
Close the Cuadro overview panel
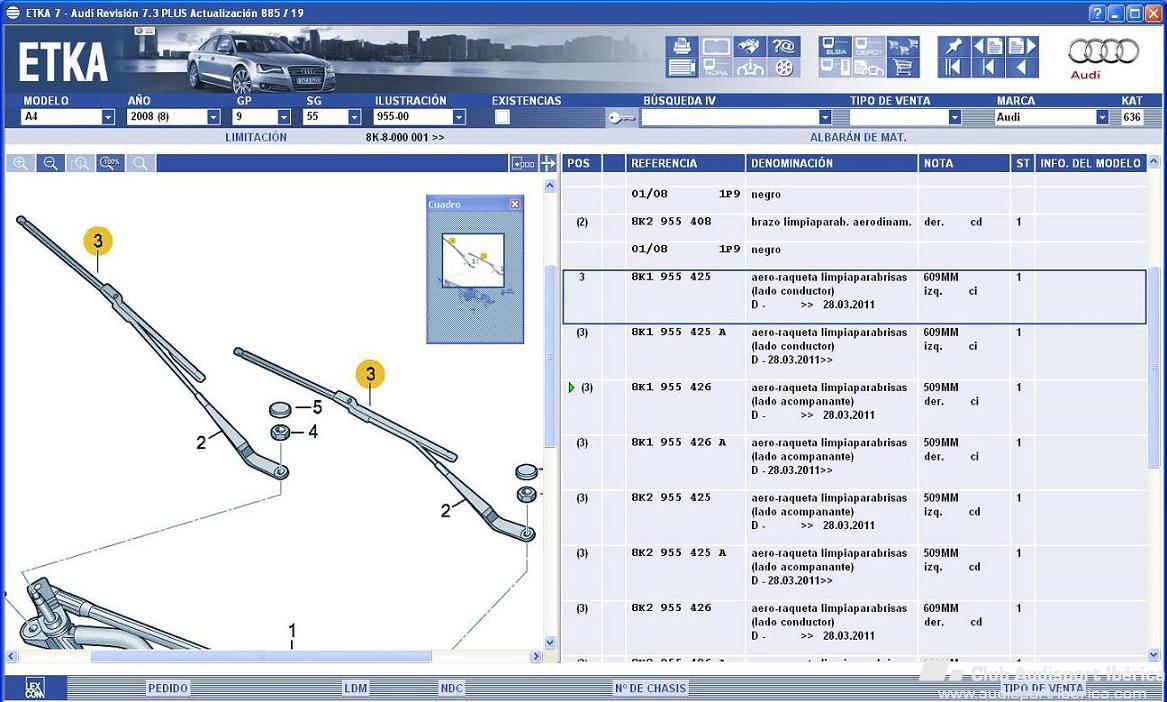click(515, 204)
